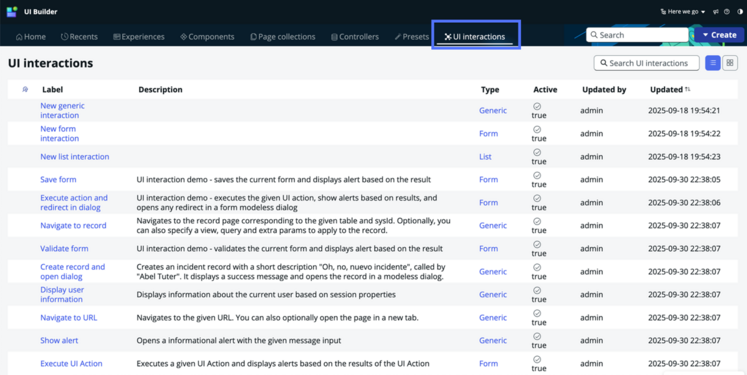747x375 pixels.
Task: Click the Active check icon for Show alert
Action: tap(537, 336)
